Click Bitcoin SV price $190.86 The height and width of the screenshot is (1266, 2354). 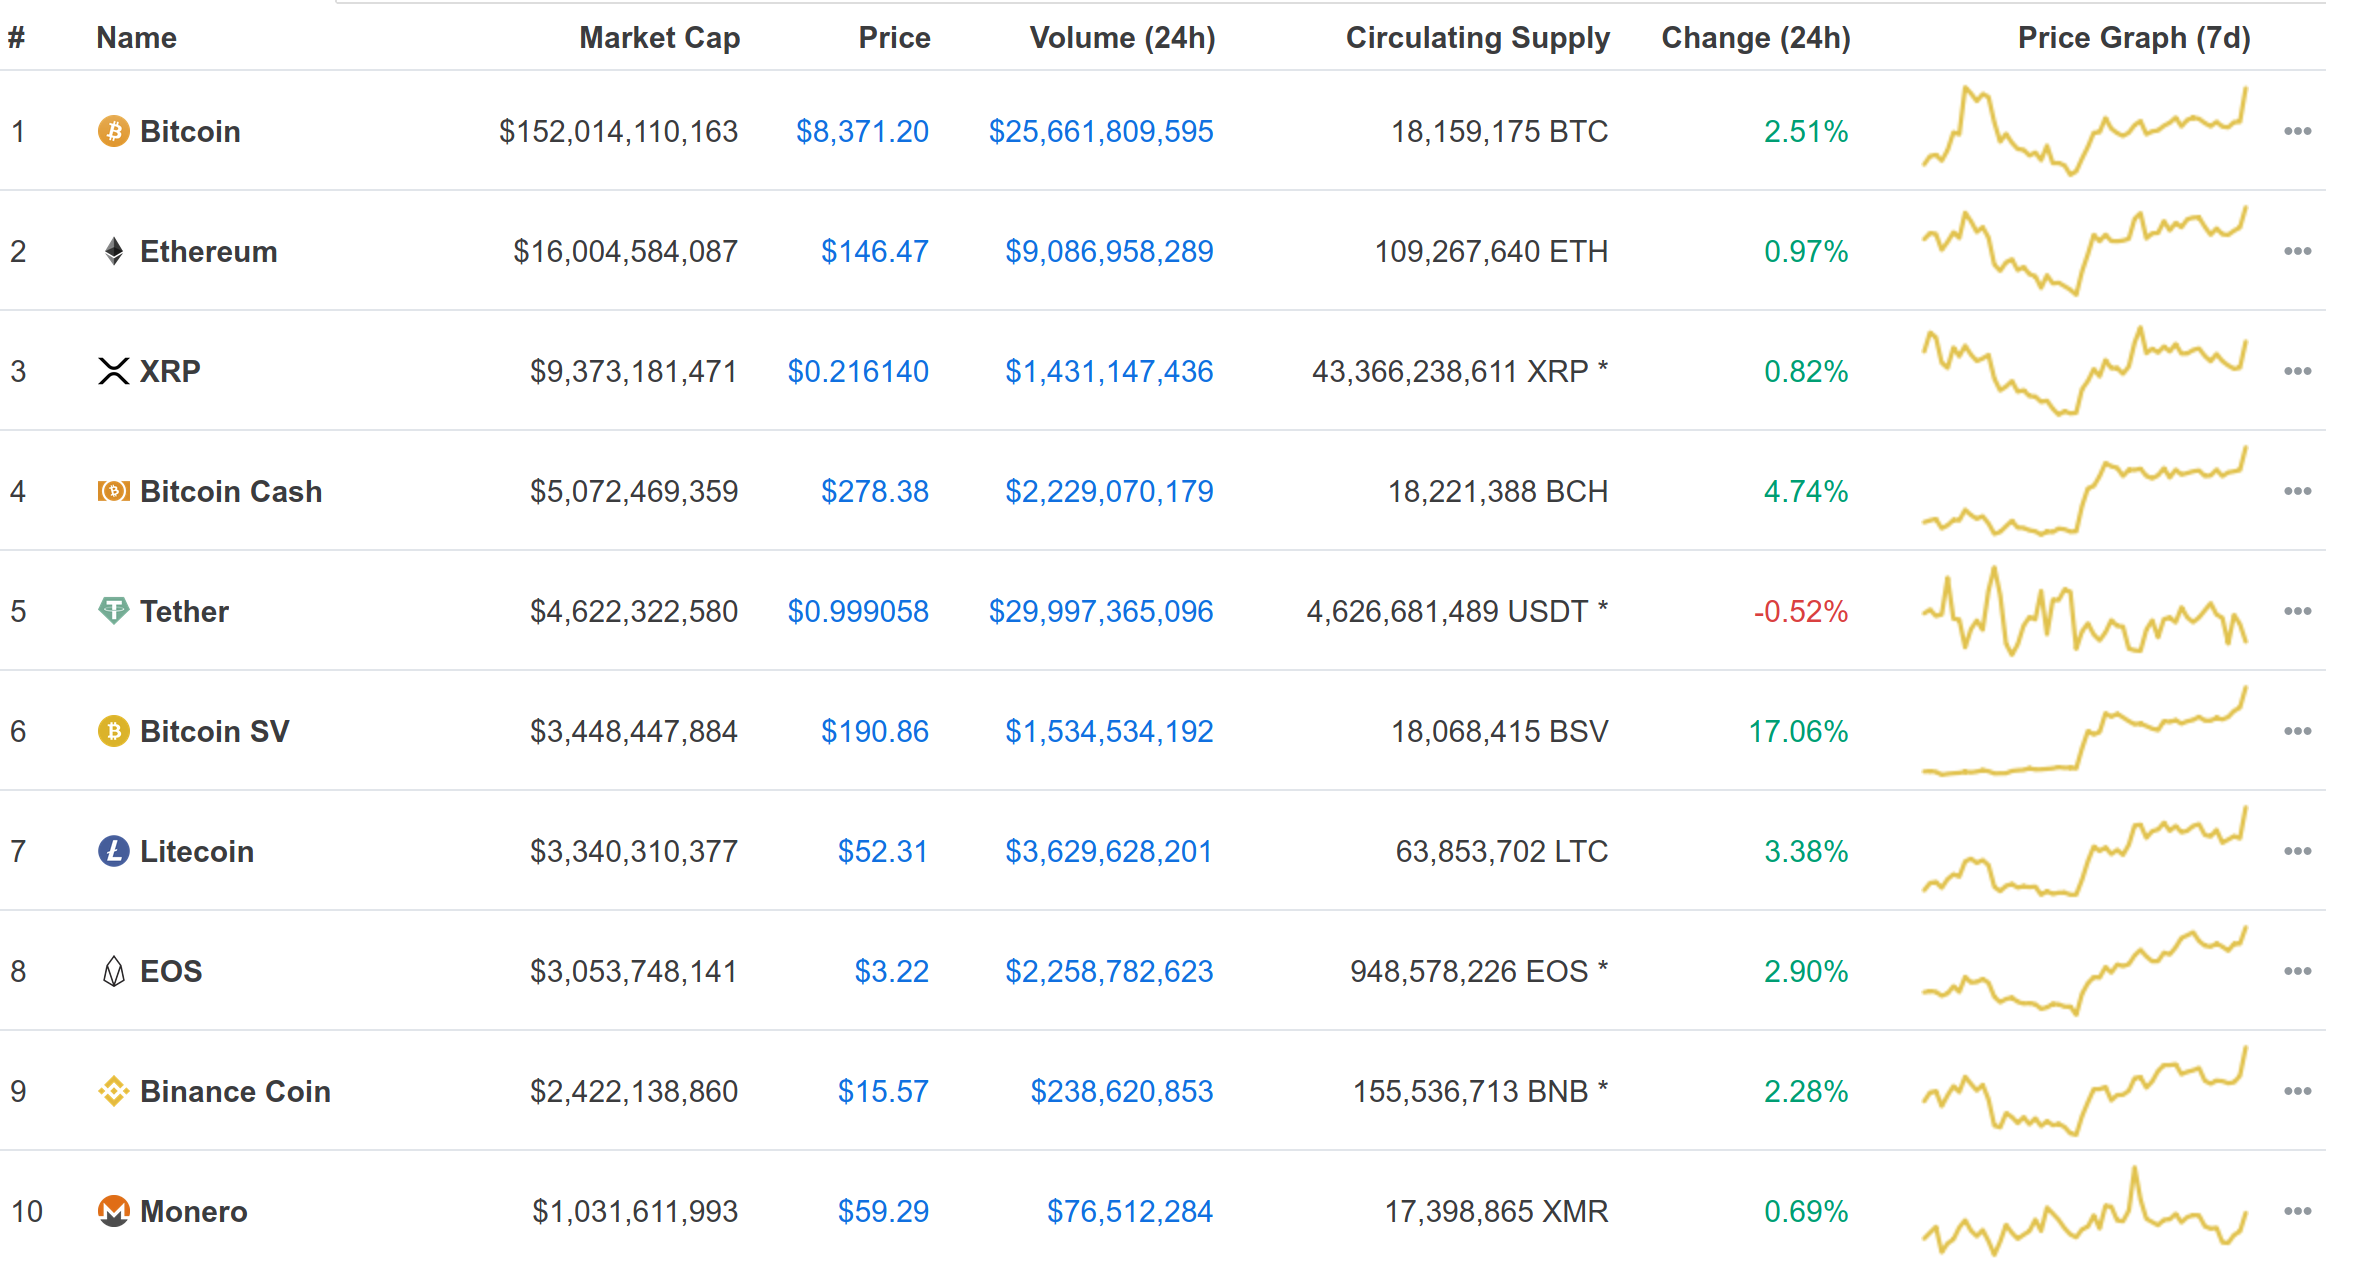(875, 731)
